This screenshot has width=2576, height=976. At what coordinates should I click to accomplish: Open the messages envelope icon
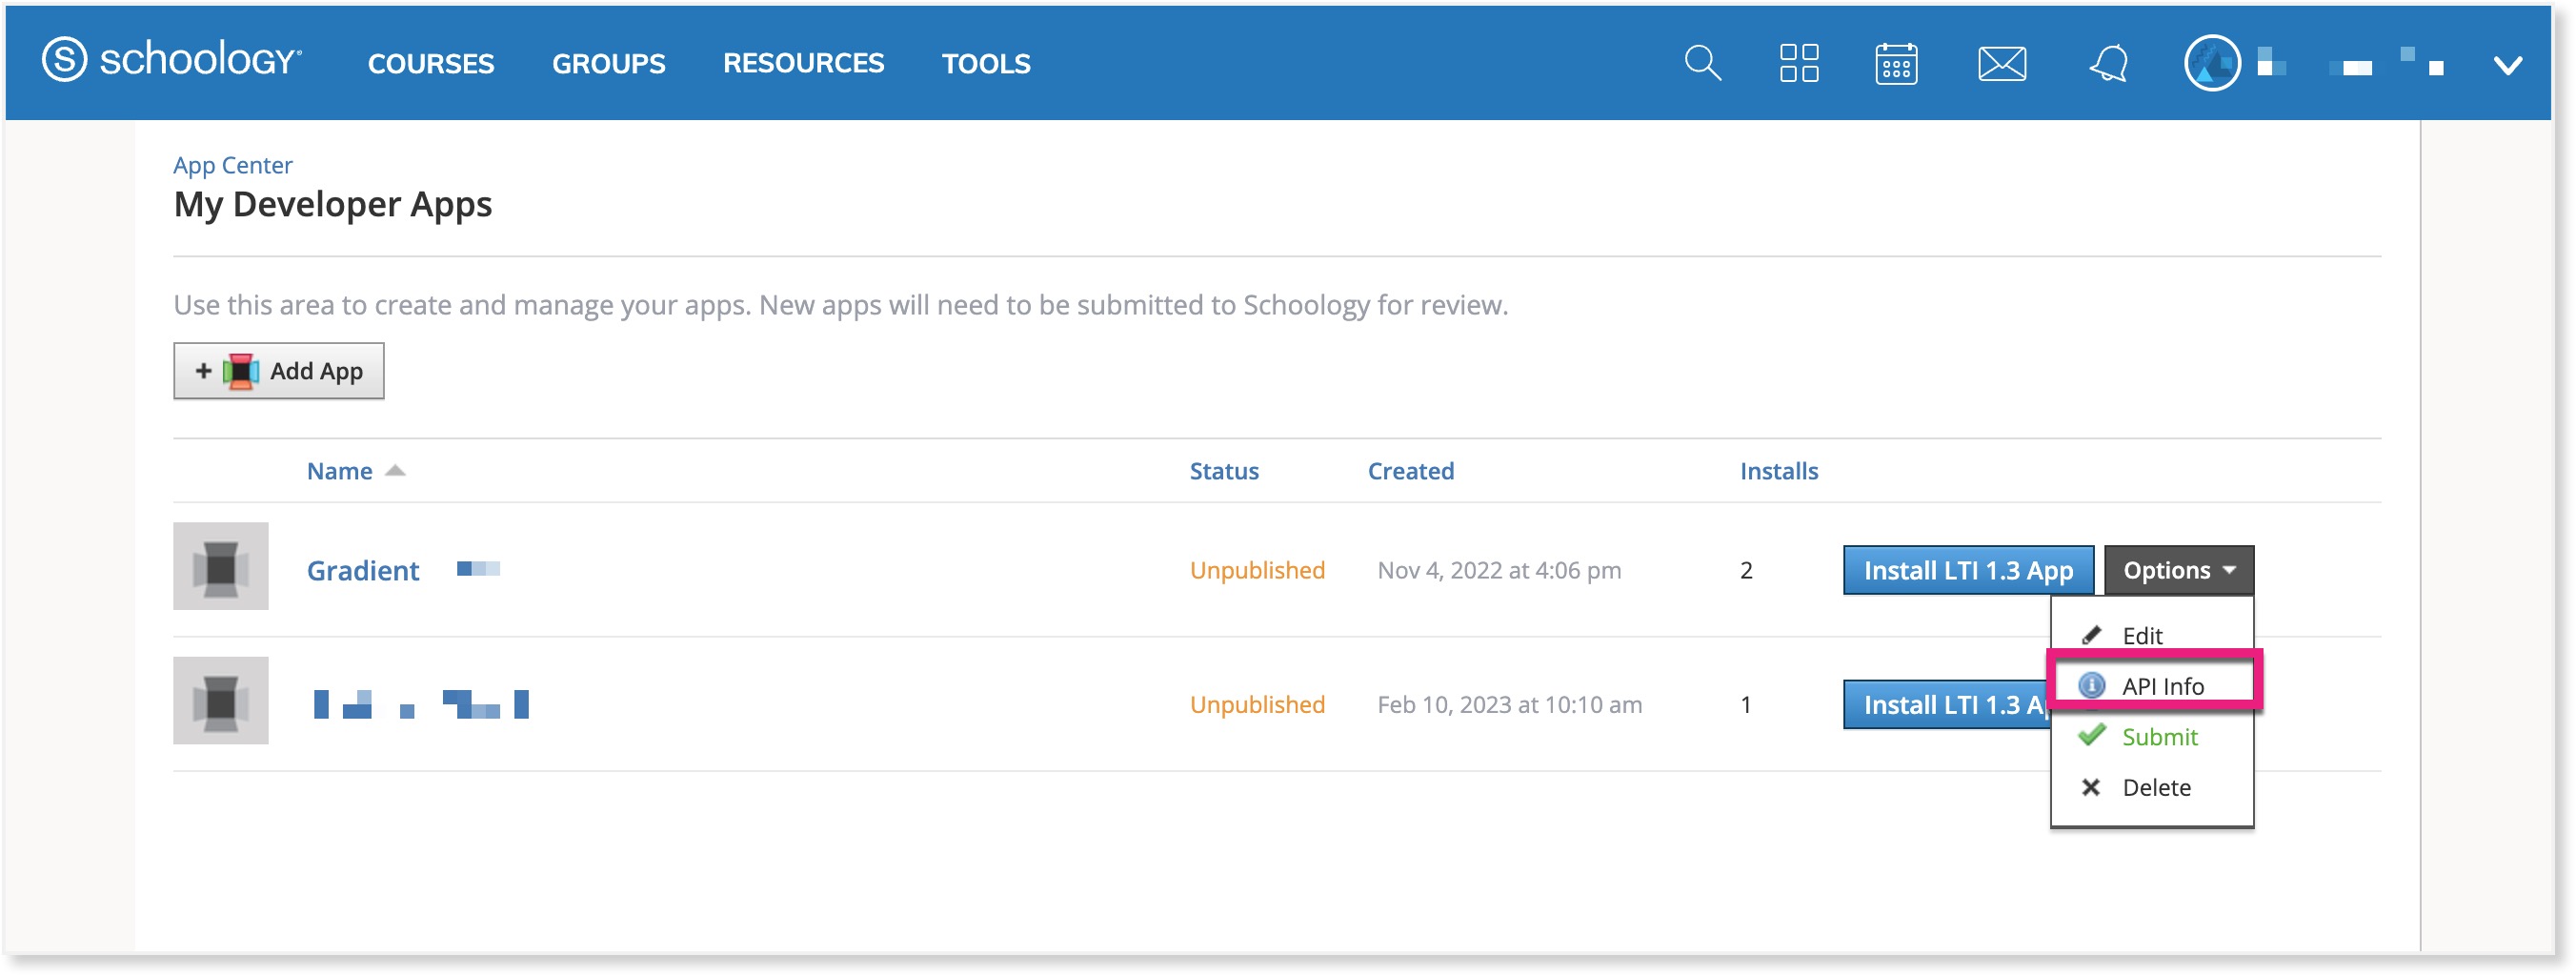(2002, 64)
